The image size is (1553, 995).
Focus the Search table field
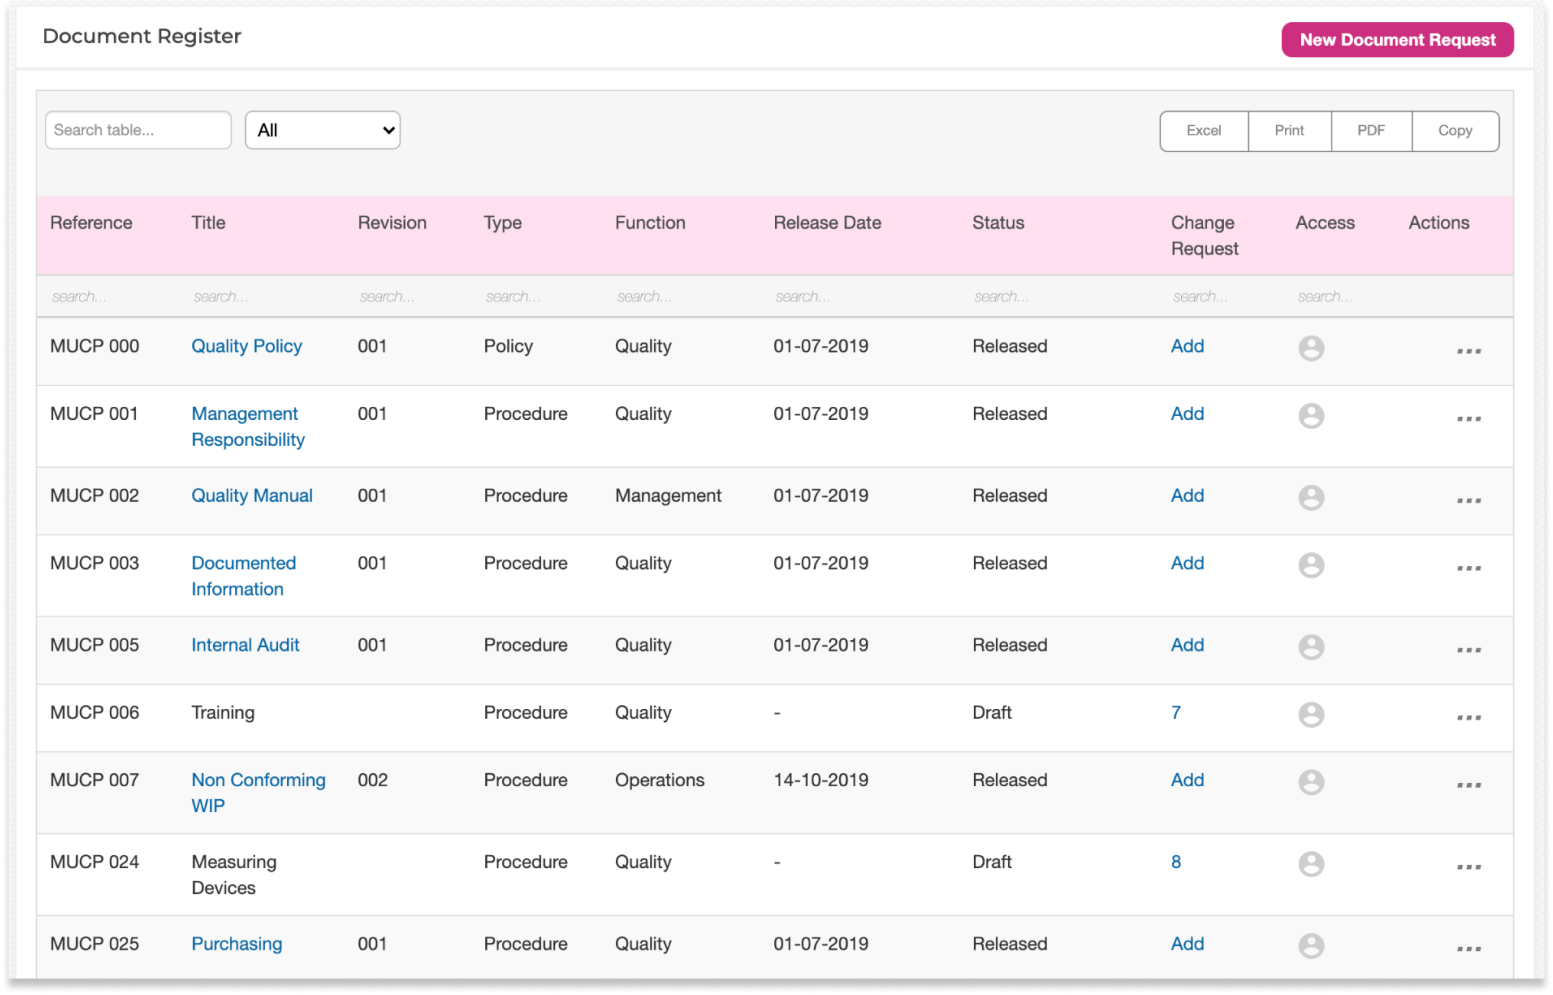[138, 130]
